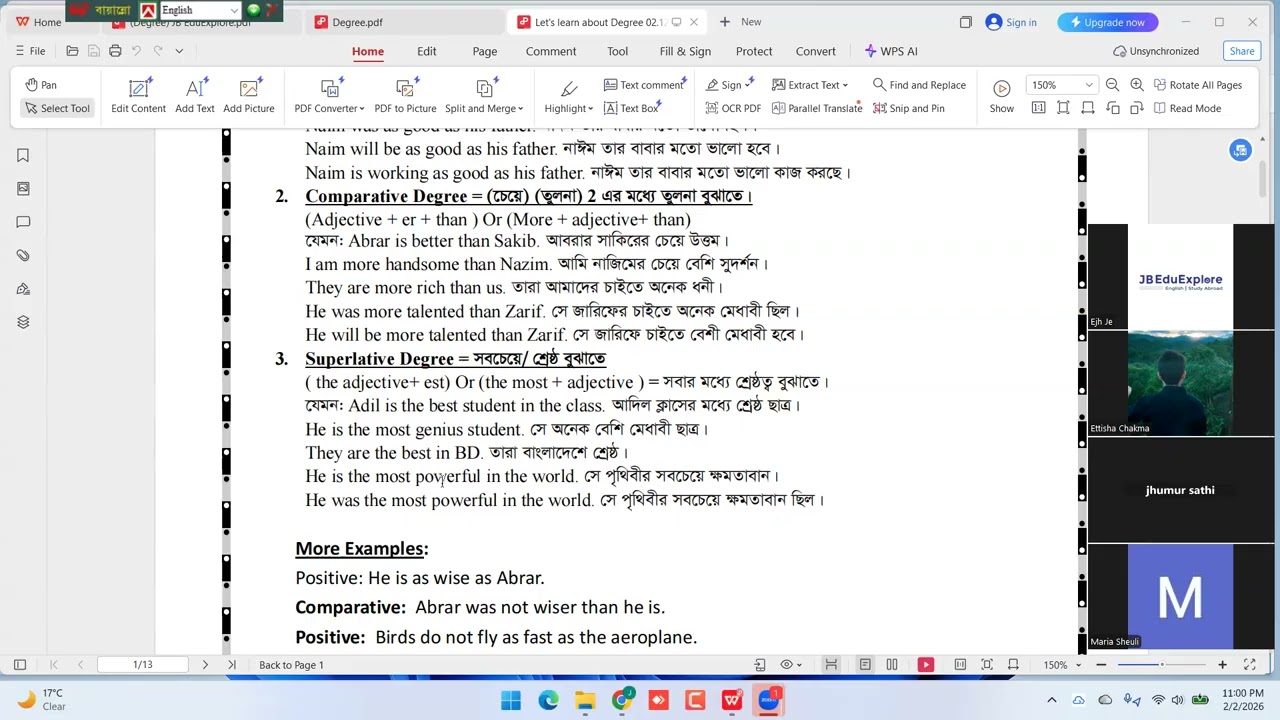Open the Fill & Sign tab
Image resolution: width=1280 pixels, height=720 pixels.
[x=685, y=51]
